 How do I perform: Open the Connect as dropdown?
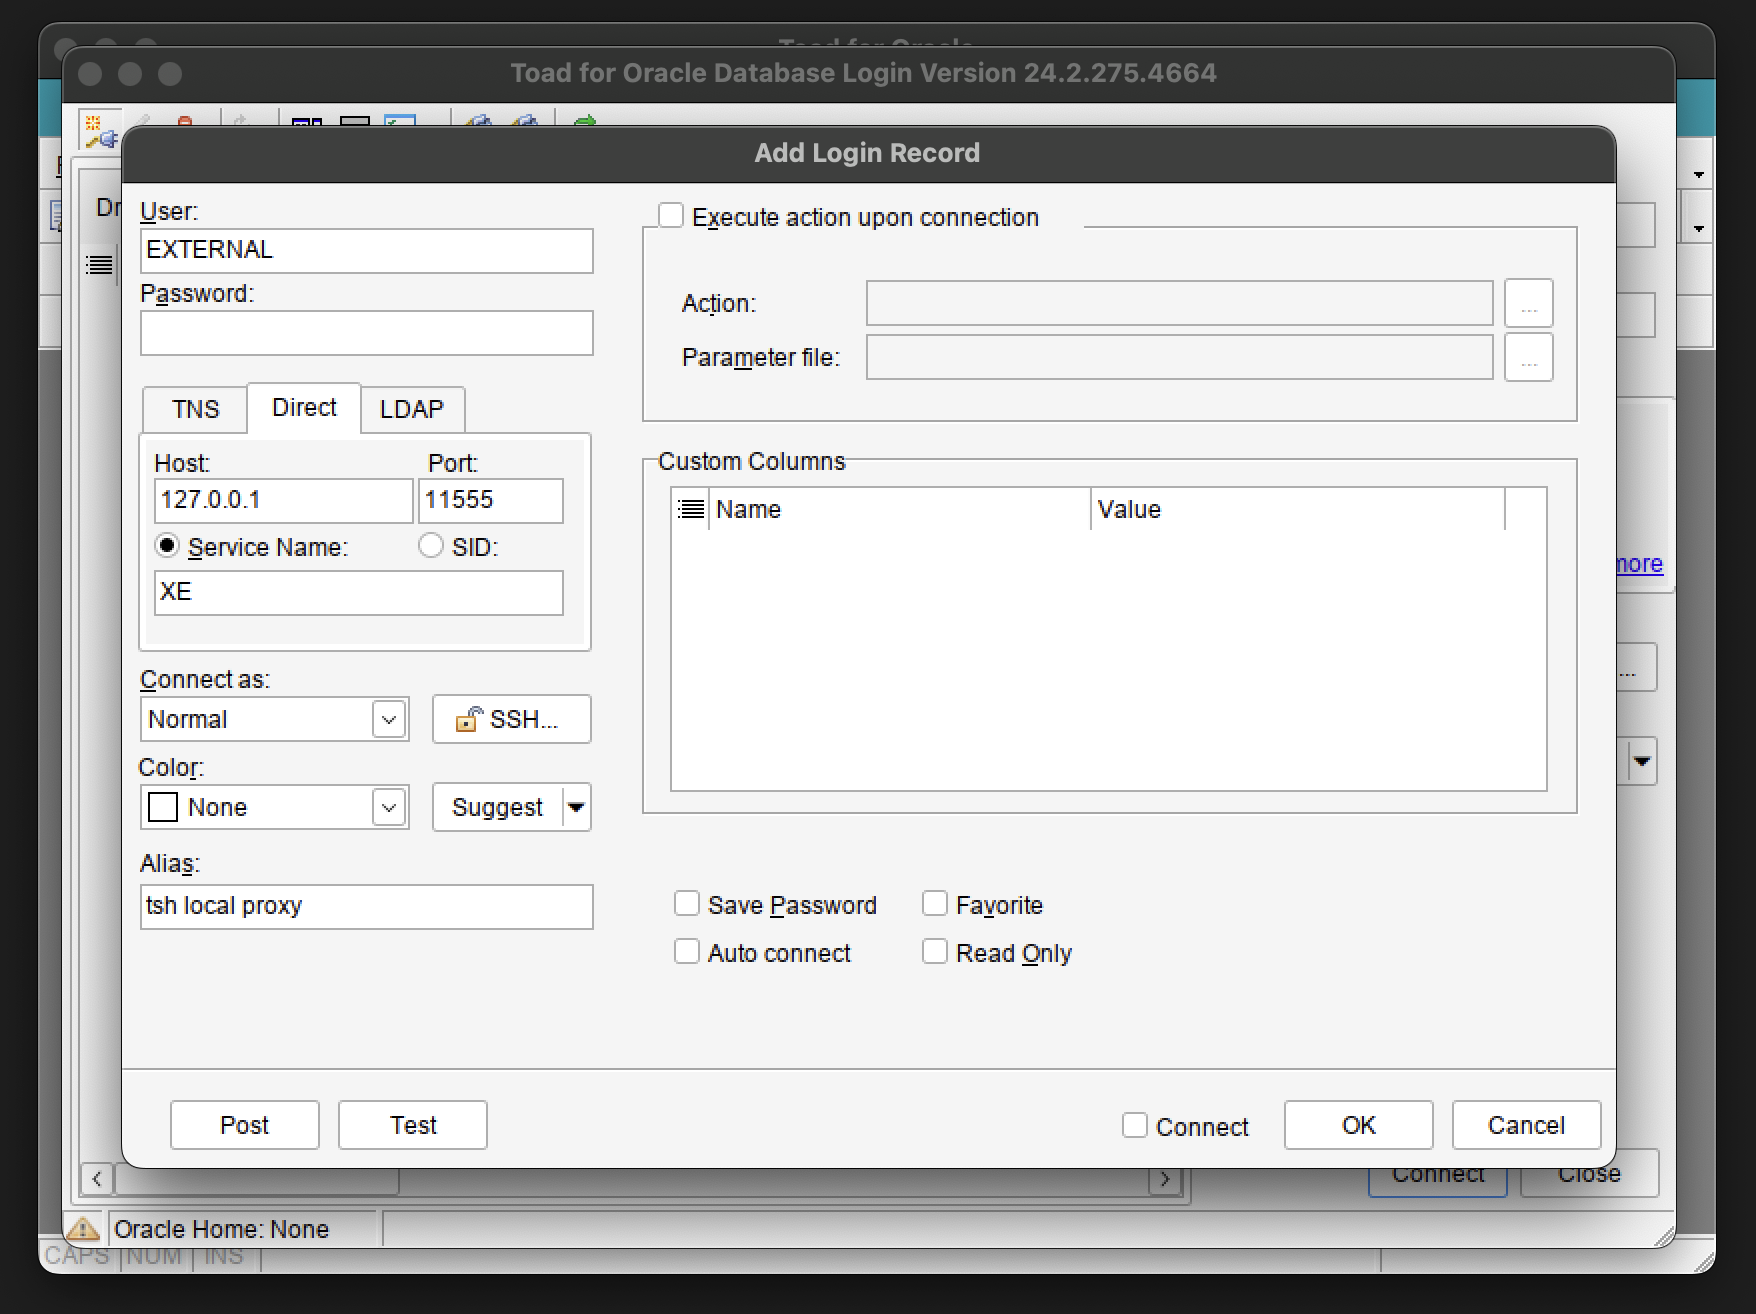(388, 719)
